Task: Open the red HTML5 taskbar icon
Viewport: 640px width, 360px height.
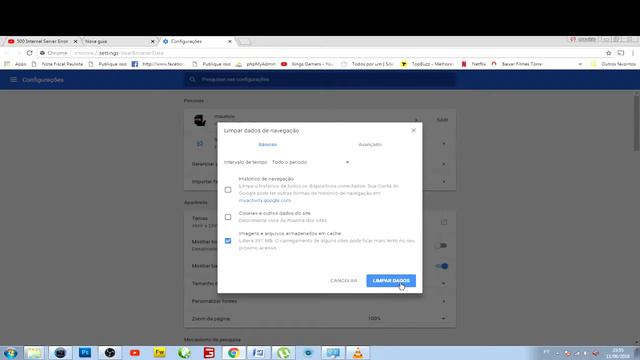Action: 209,353
